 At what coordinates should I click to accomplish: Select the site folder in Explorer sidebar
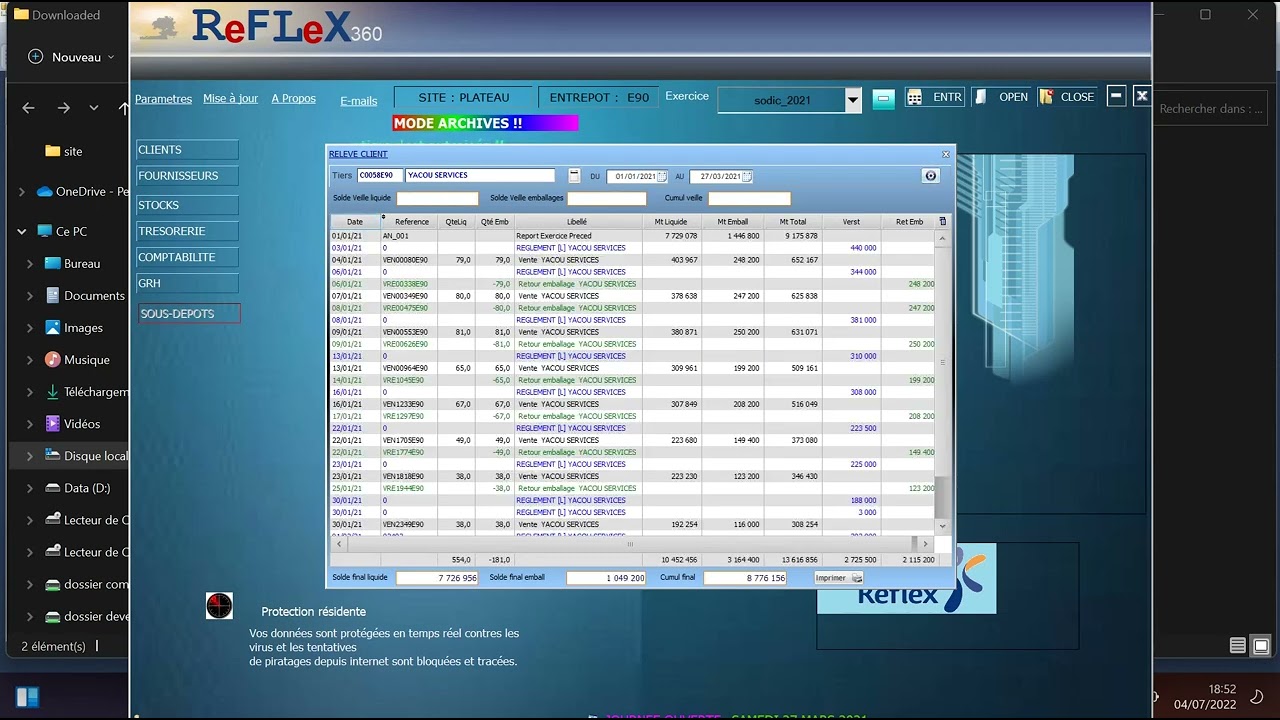click(64, 151)
